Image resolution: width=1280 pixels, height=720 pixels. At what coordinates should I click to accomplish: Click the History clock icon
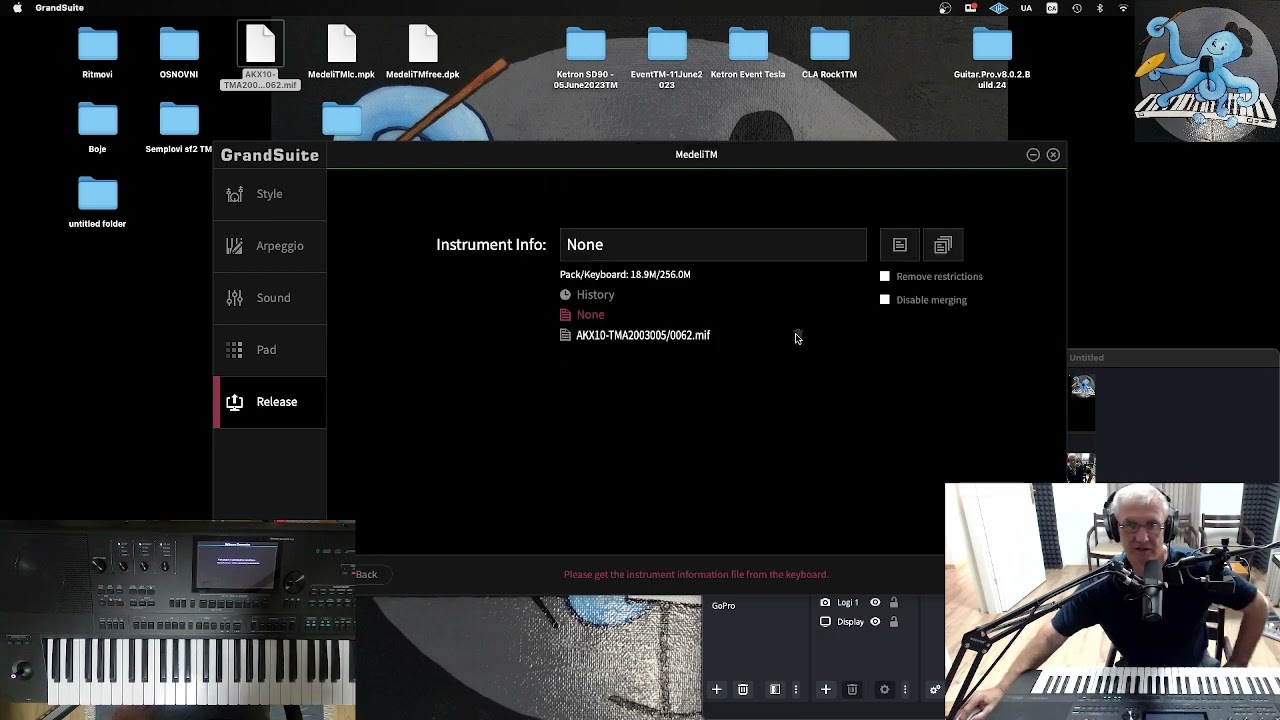coord(565,295)
